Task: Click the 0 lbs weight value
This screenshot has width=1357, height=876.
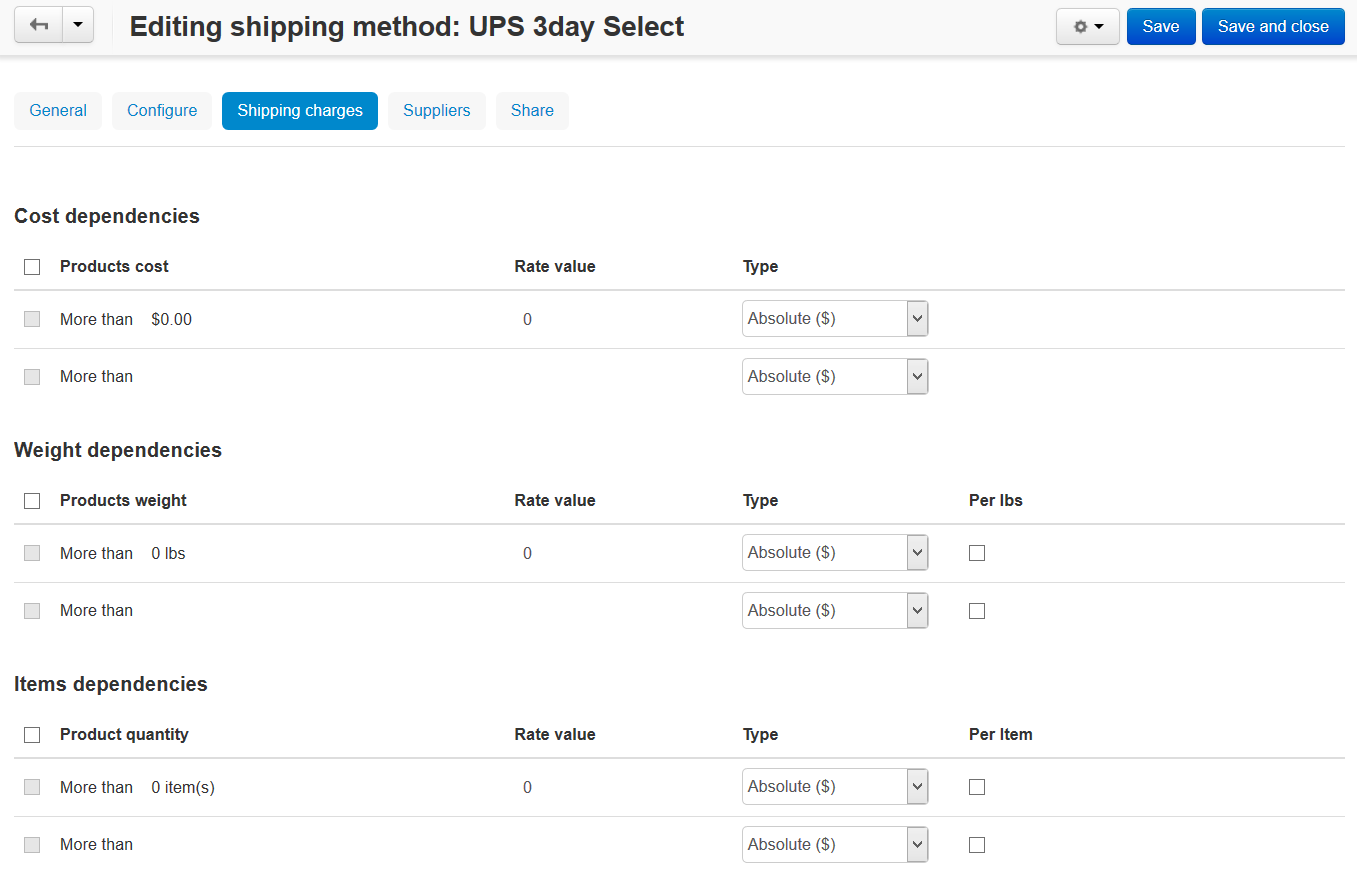Action: 169,554
